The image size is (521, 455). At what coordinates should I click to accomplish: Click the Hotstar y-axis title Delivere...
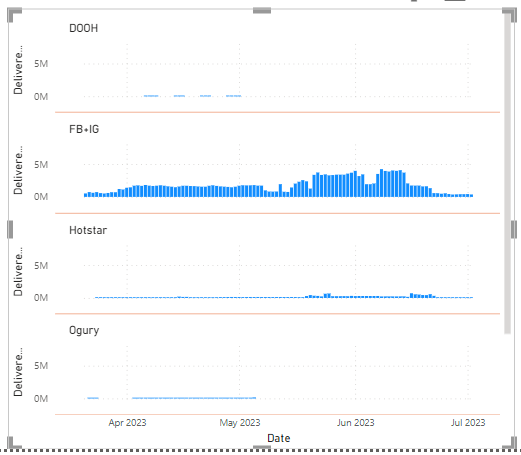click(18, 271)
